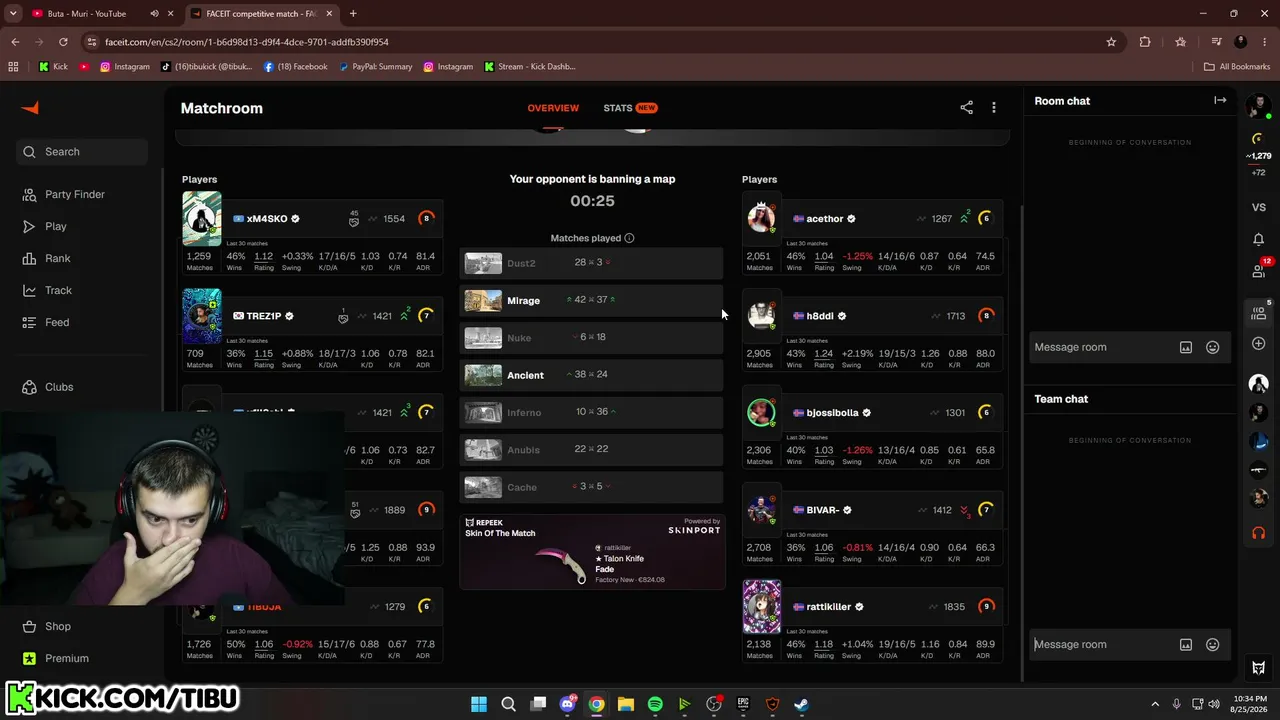Click the plus icon to invite players

[x=1259, y=343]
